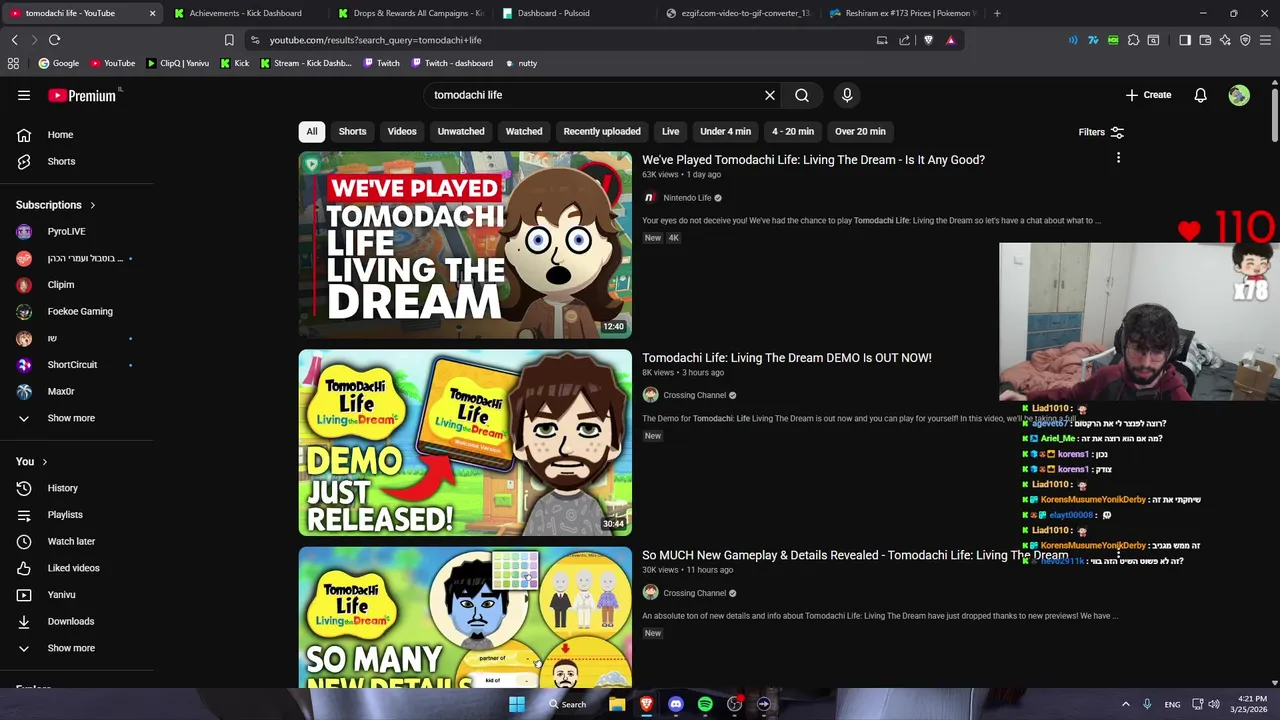Select the Over 20 min chip

(x=861, y=131)
